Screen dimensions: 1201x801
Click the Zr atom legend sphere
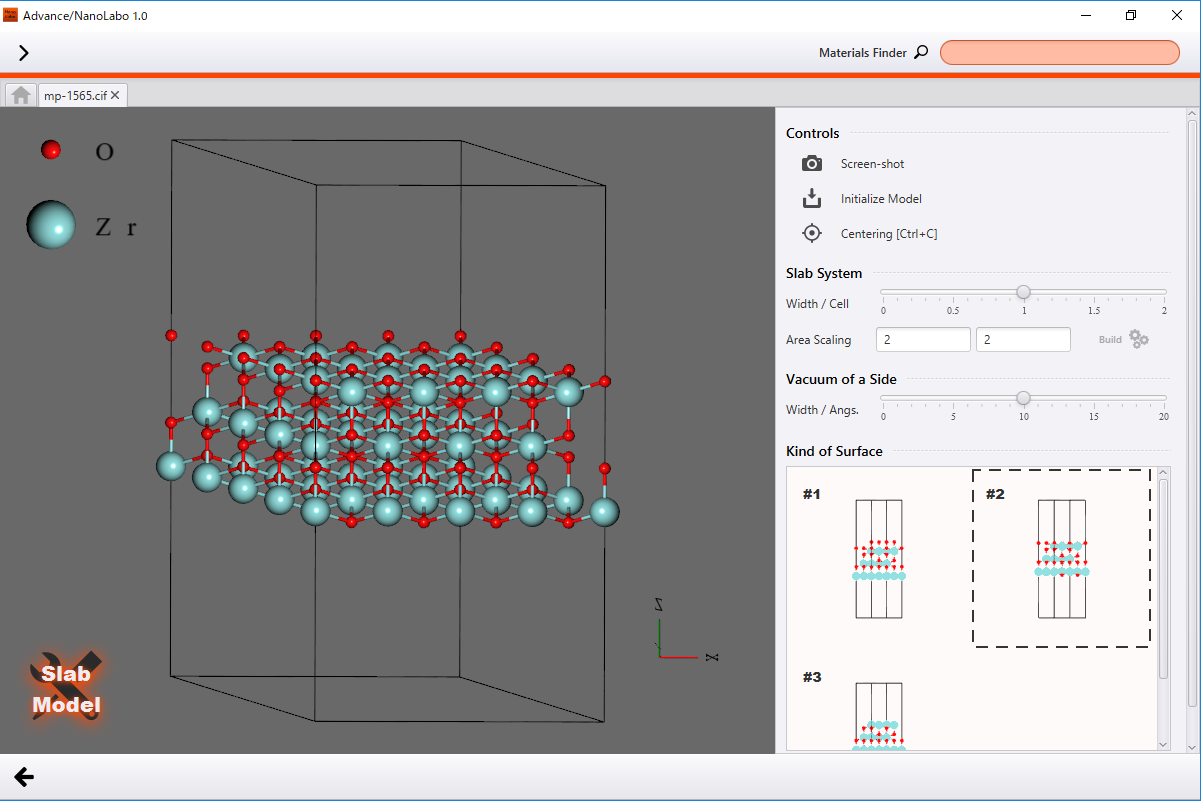(51, 224)
